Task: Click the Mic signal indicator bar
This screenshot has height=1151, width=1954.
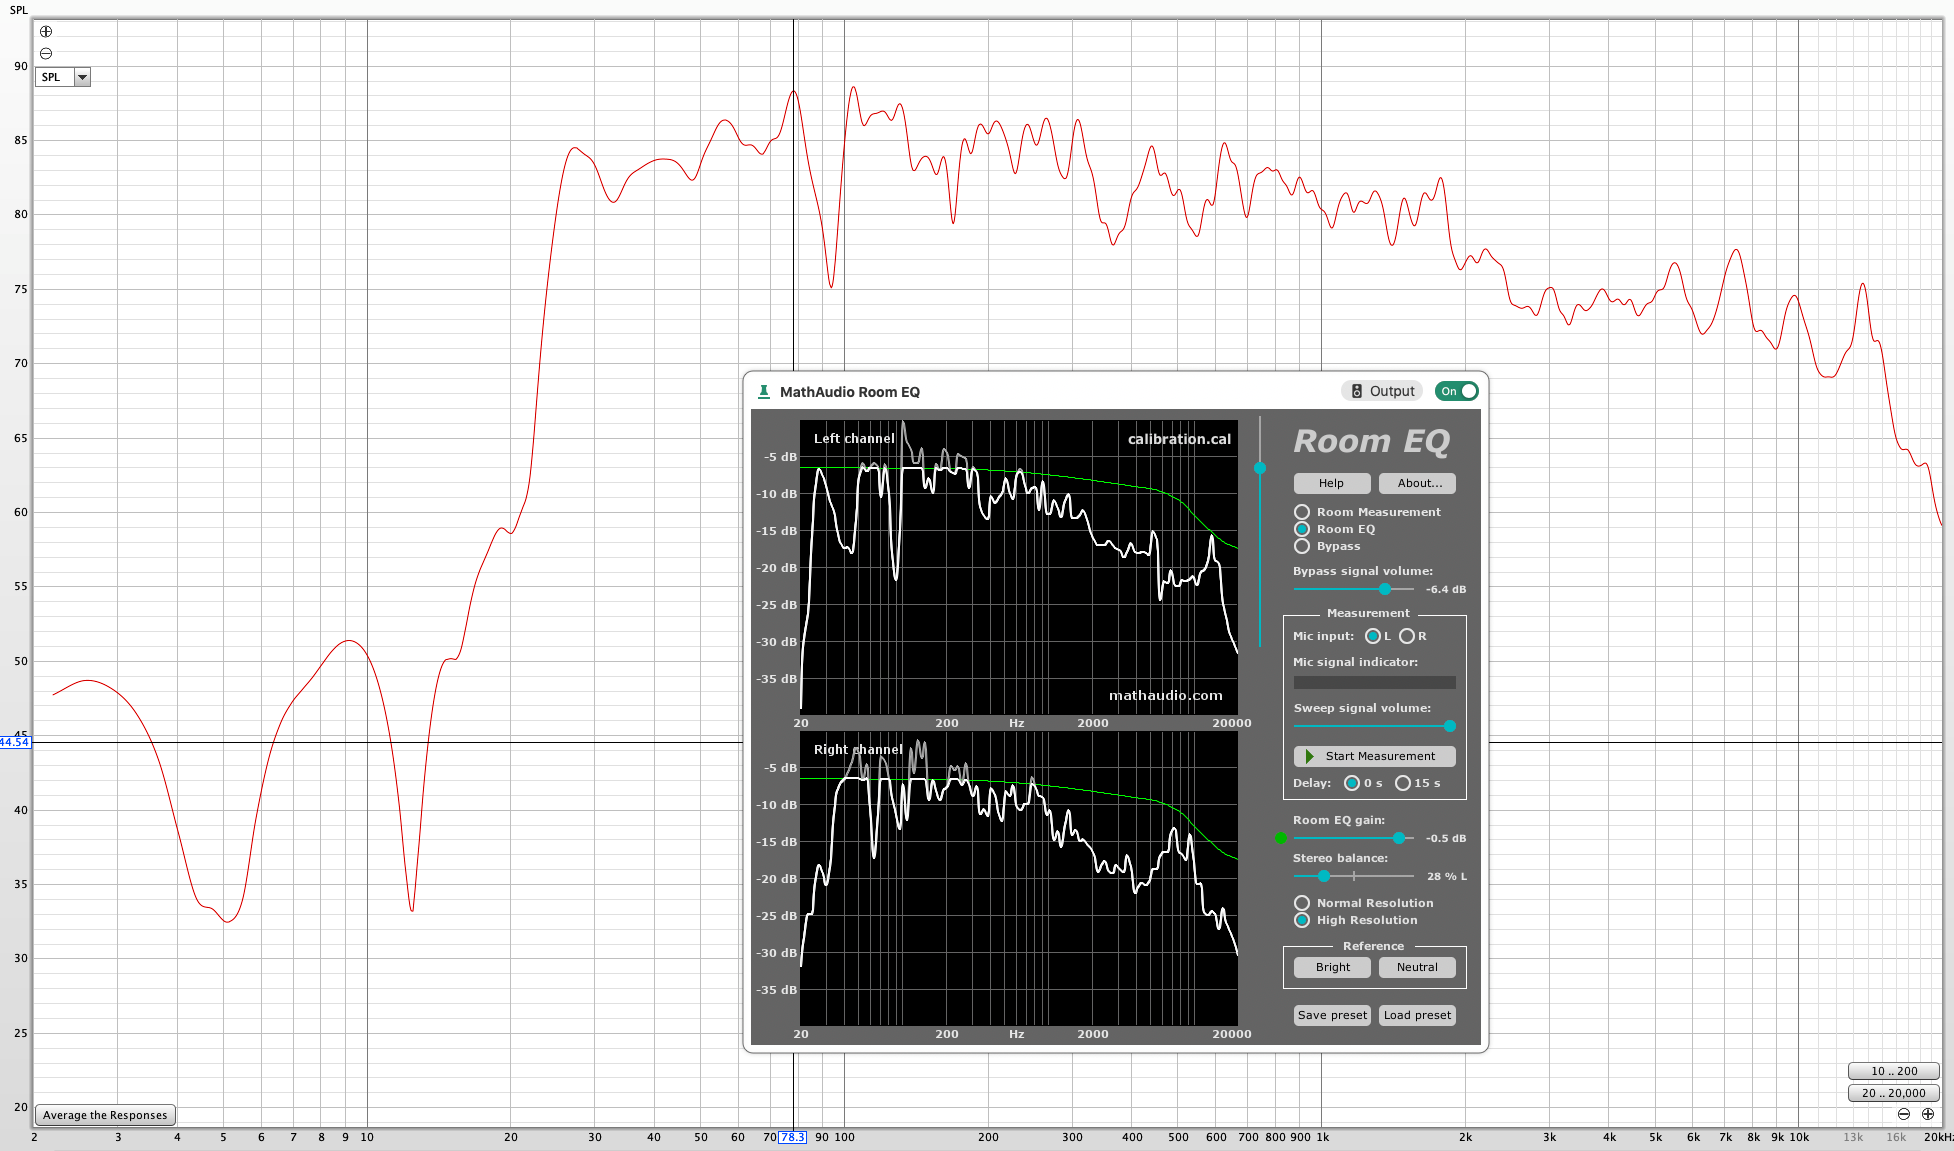Action: tap(1375, 682)
